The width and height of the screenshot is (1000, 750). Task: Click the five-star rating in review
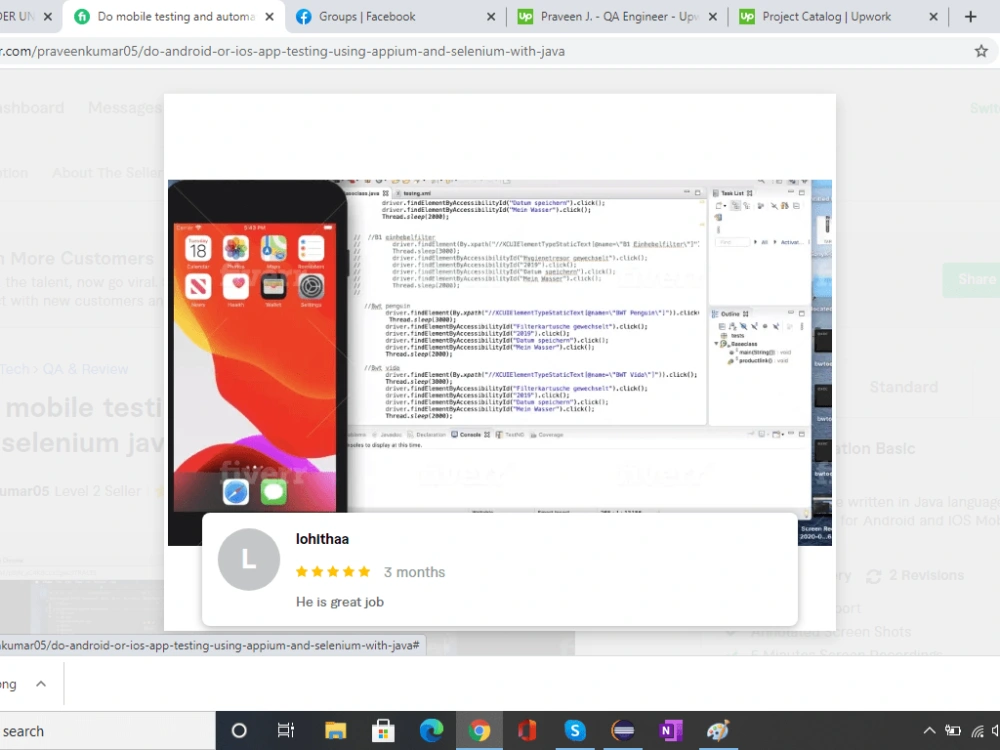pyautogui.click(x=333, y=572)
